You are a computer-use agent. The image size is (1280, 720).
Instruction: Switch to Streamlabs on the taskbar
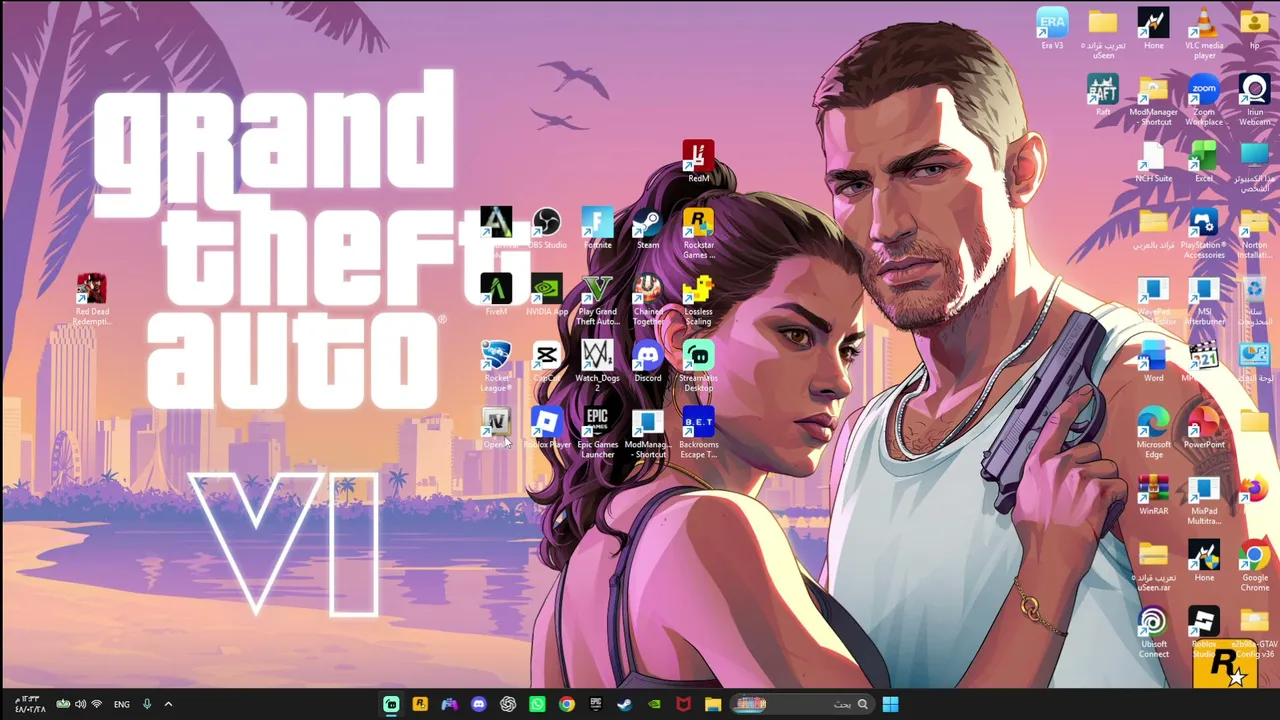(391, 704)
